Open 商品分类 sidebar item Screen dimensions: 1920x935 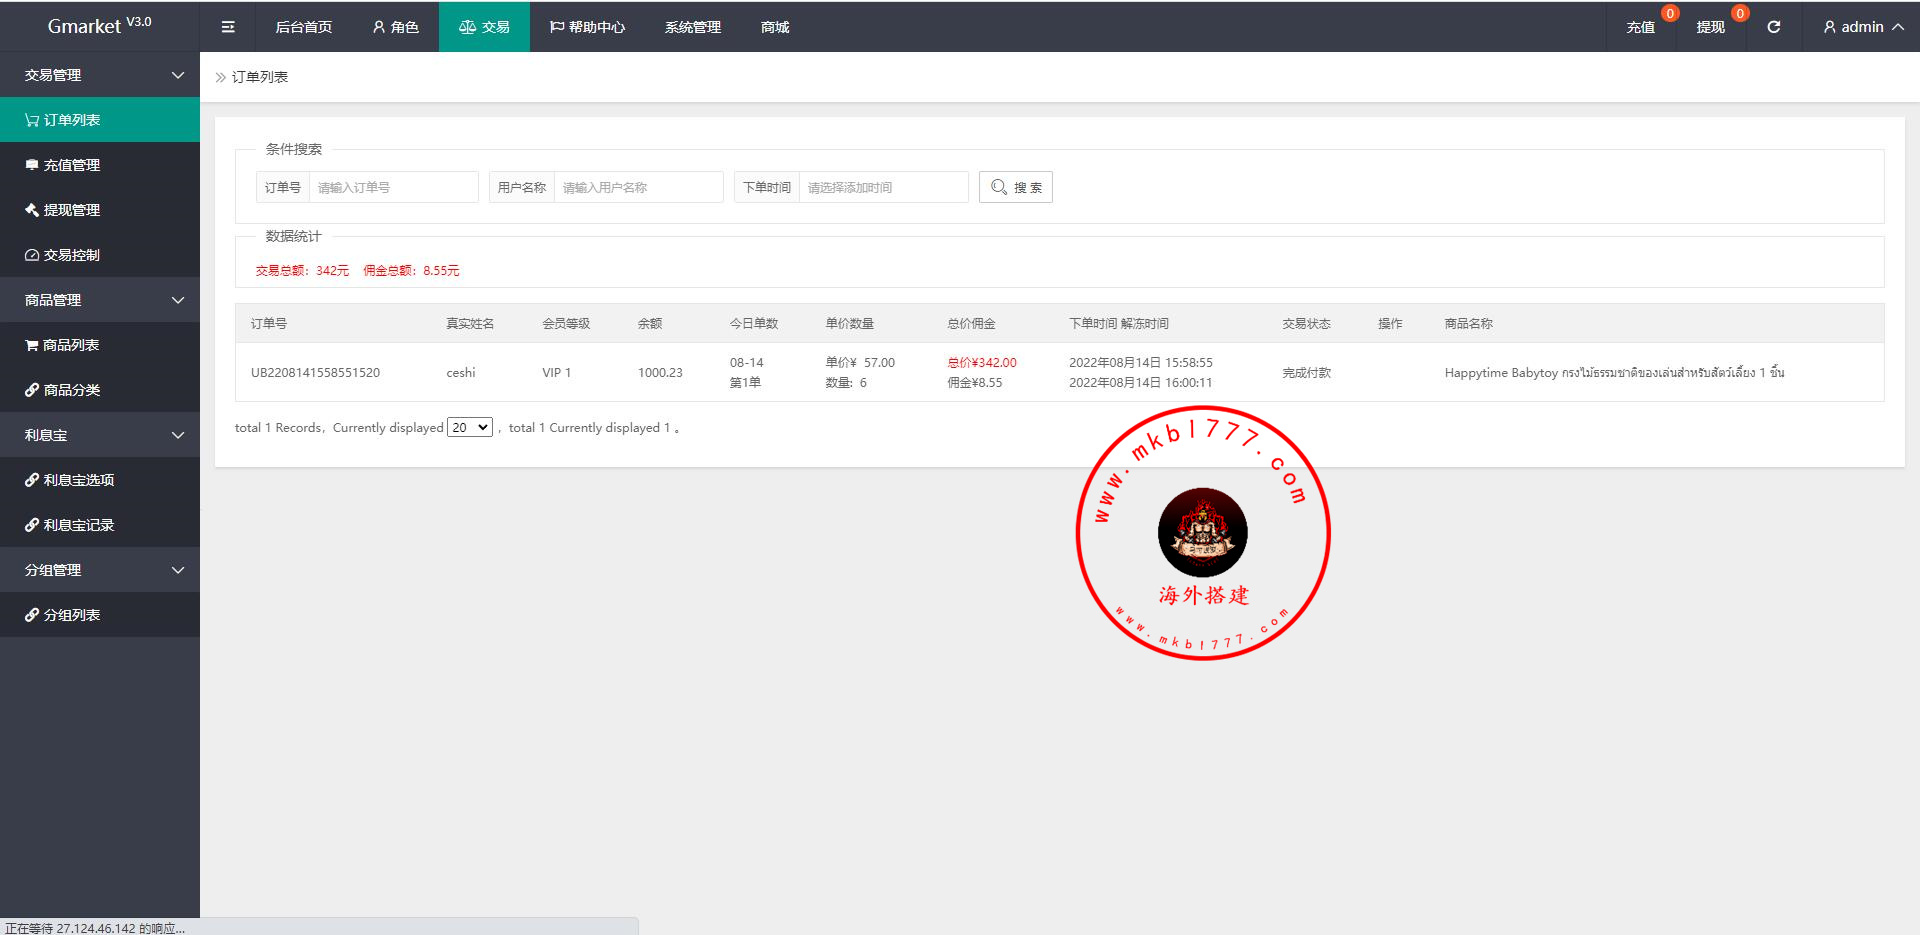click(100, 390)
